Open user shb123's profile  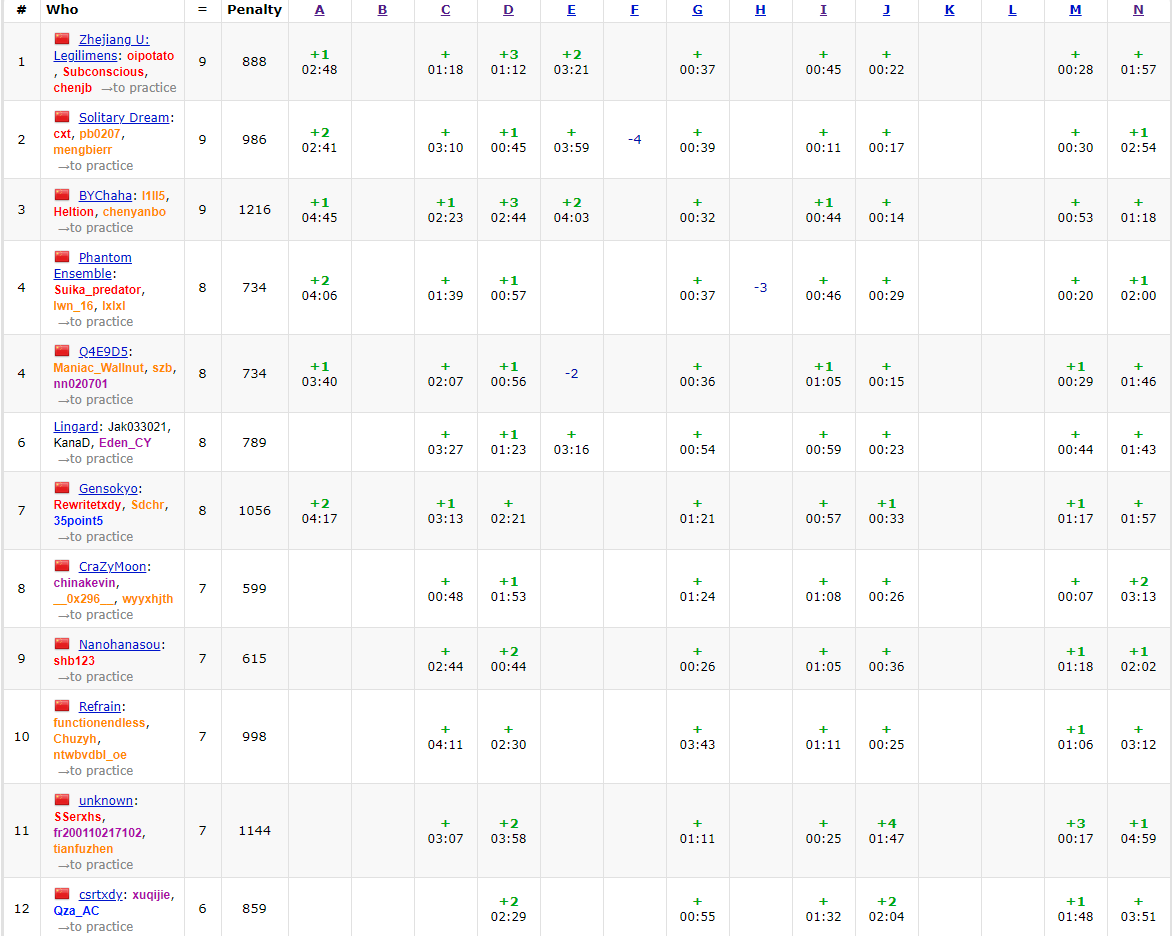coord(74,661)
